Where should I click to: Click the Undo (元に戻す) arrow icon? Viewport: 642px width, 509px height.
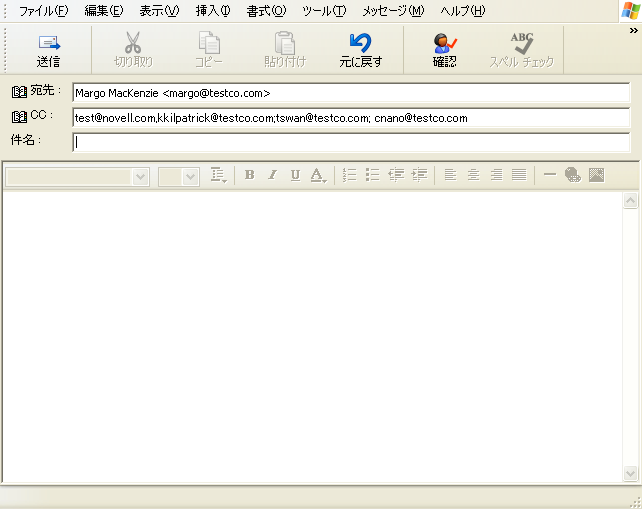click(361, 43)
